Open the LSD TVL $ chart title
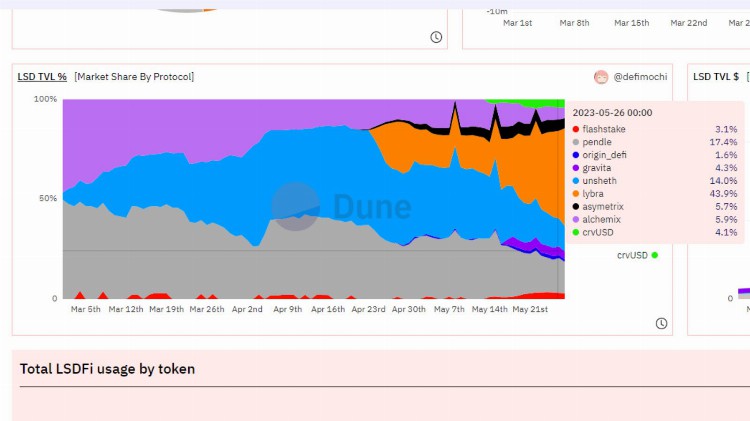The width and height of the screenshot is (750, 421). point(715,77)
